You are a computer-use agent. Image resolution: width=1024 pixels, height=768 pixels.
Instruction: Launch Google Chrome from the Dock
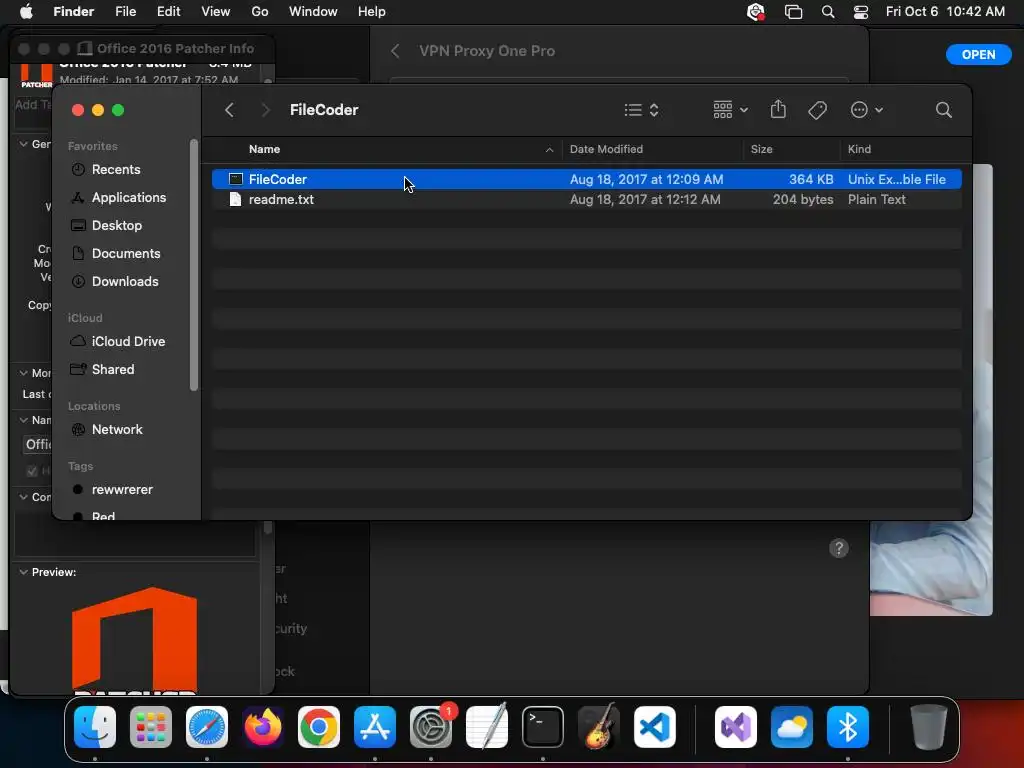[x=319, y=727]
